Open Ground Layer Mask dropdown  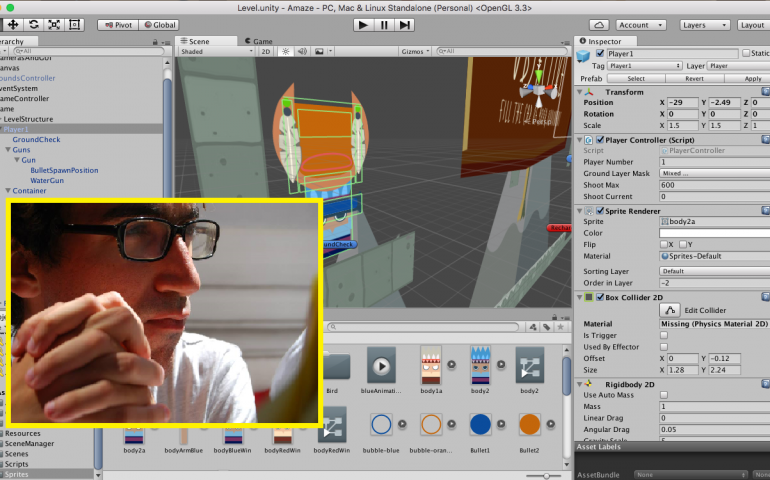(x=715, y=173)
